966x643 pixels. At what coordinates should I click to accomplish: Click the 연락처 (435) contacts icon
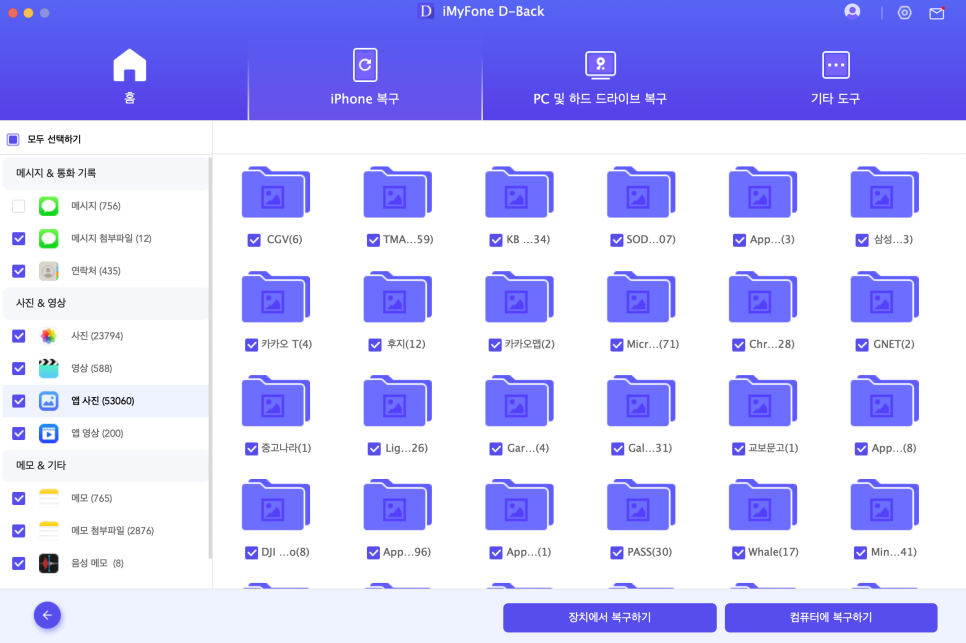49,271
